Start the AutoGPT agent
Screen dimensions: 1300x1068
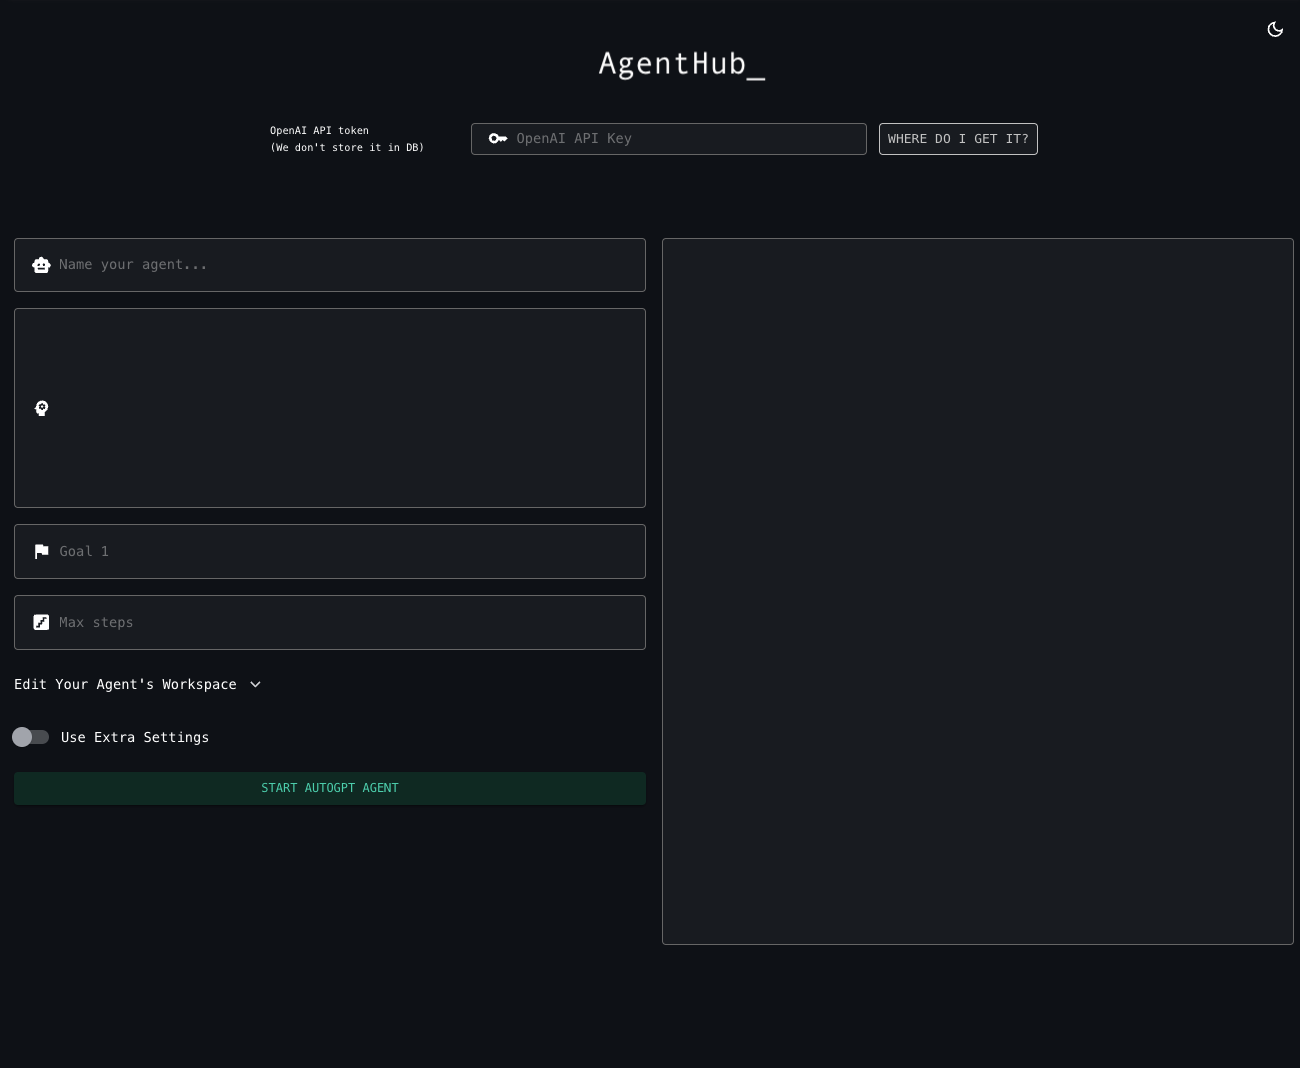330,788
